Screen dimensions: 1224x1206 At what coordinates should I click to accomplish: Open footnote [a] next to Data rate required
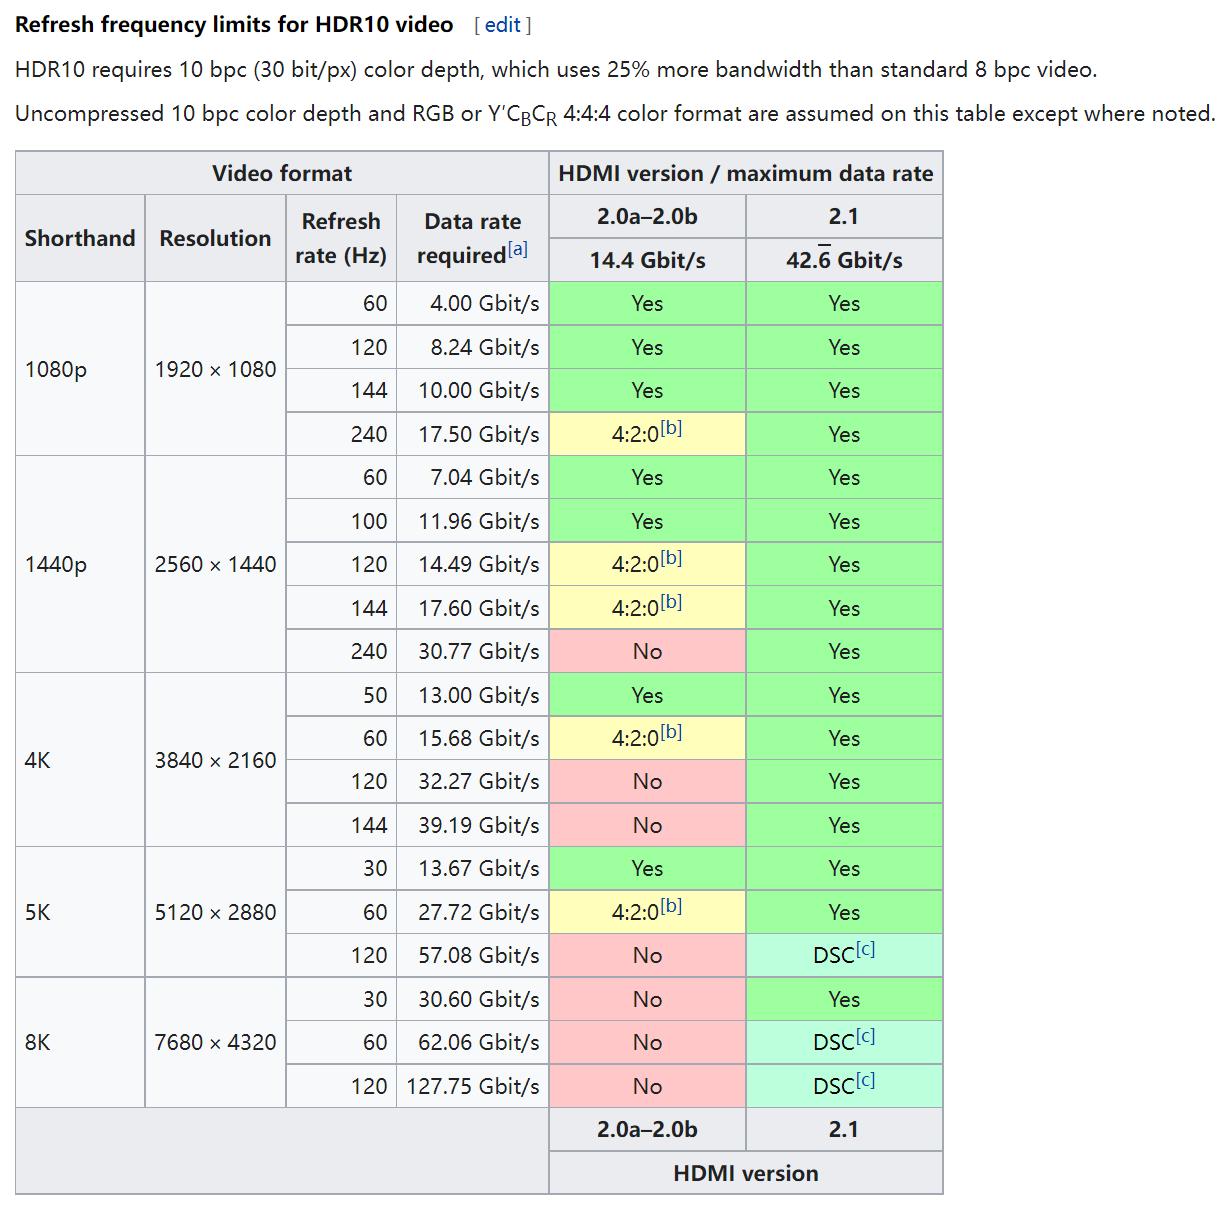click(x=517, y=250)
